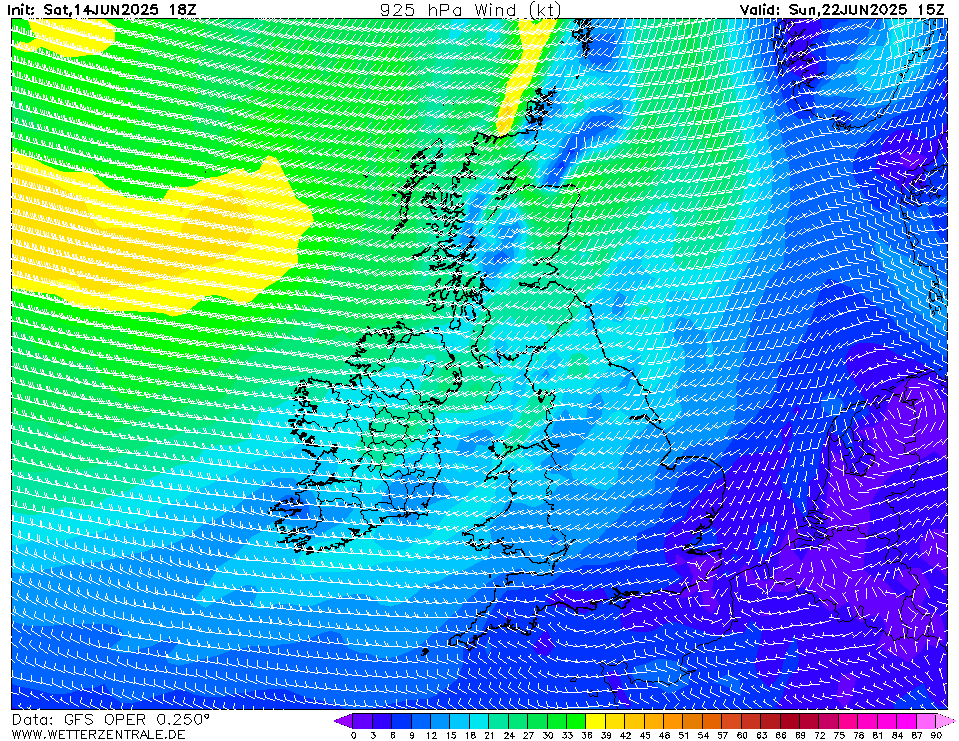
Task: Click the legend value '63'
Action: point(761,735)
